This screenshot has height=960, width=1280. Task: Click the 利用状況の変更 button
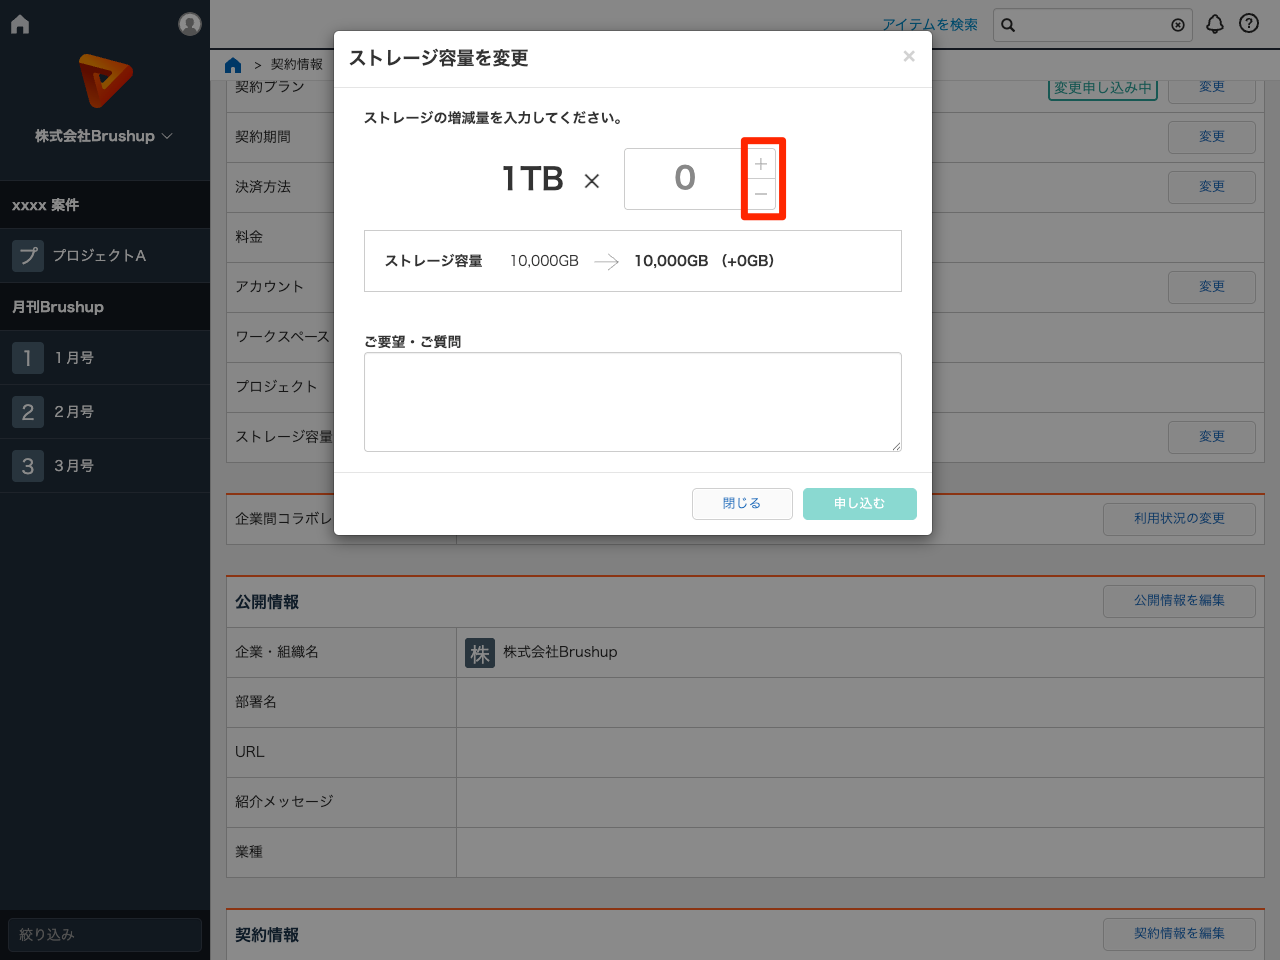pos(1179,519)
